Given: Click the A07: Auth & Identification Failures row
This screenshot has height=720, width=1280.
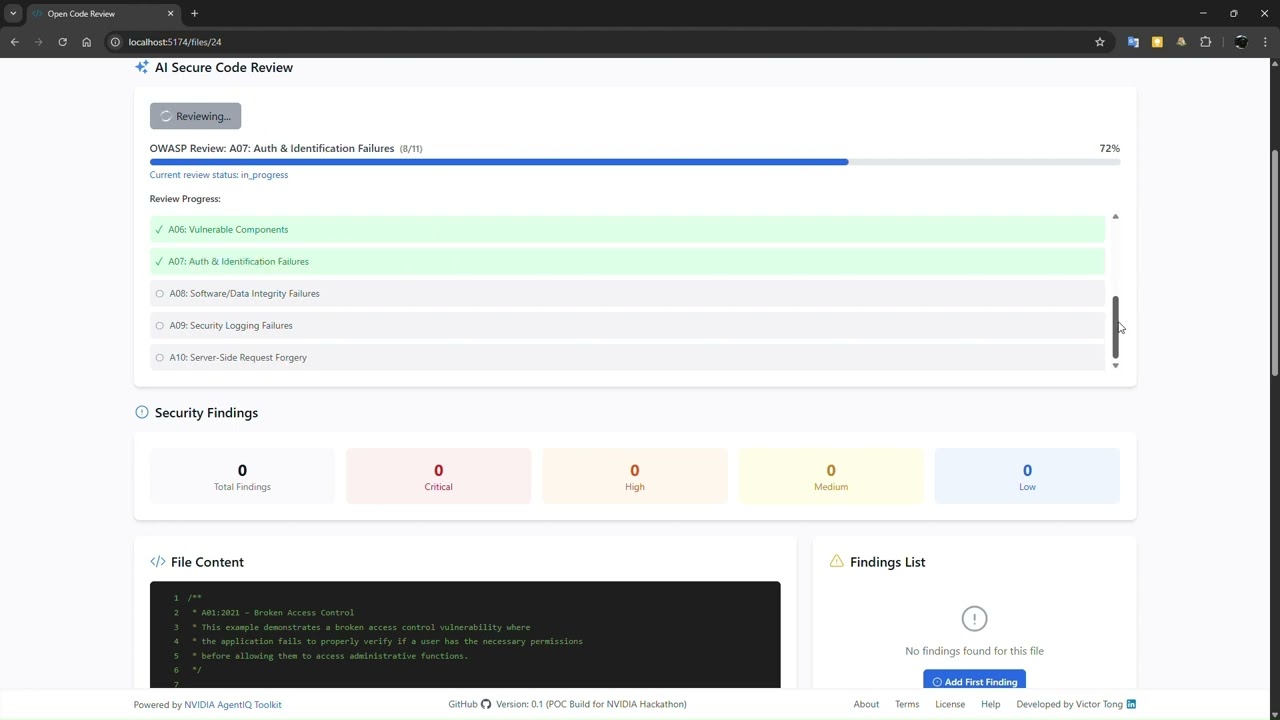Looking at the screenshot, I should [x=627, y=261].
